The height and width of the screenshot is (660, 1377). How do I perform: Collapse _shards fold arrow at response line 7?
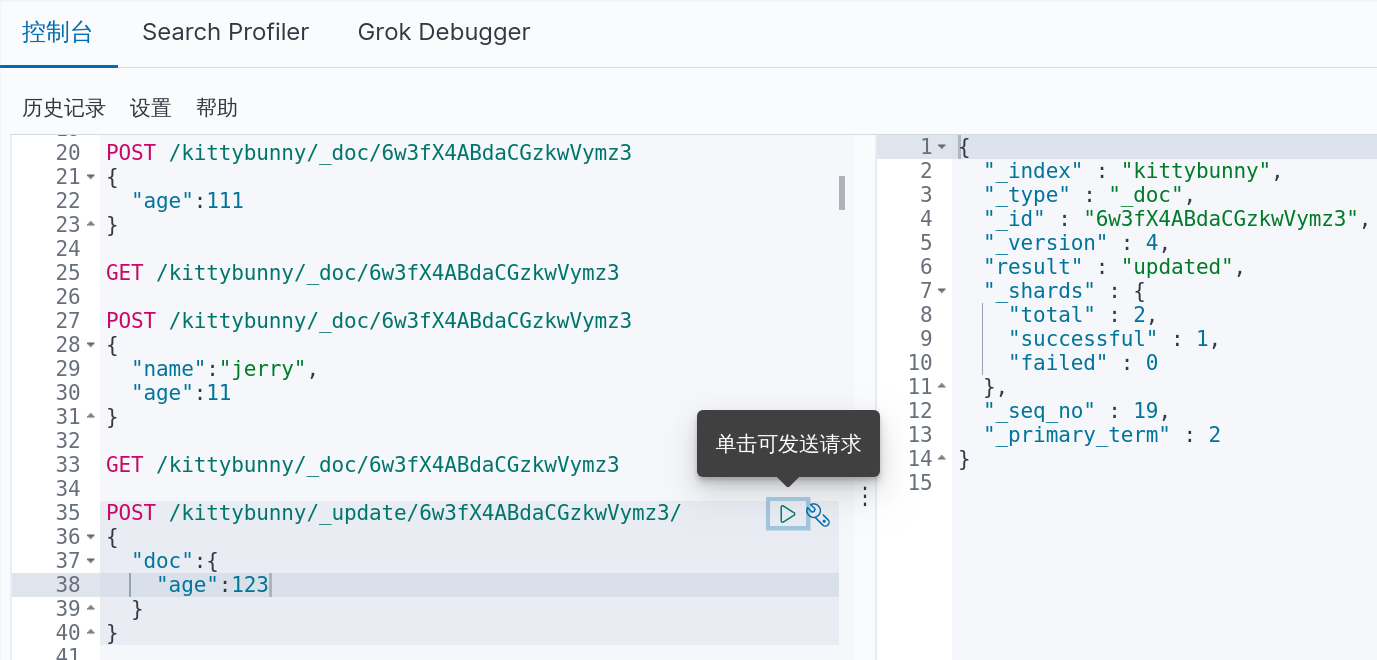(942, 291)
